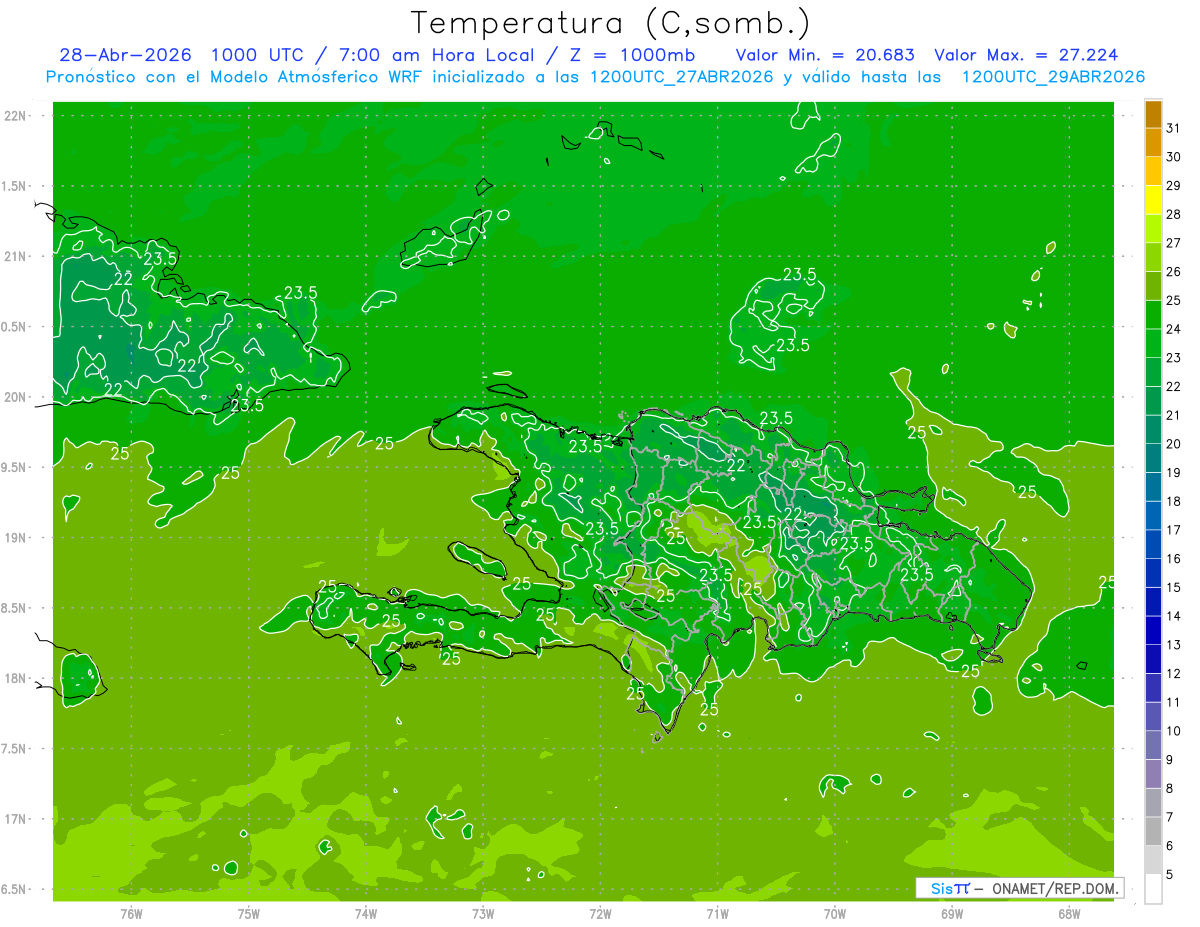
Task: Click the 68W longitude axis label
Action: click(x=1069, y=912)
